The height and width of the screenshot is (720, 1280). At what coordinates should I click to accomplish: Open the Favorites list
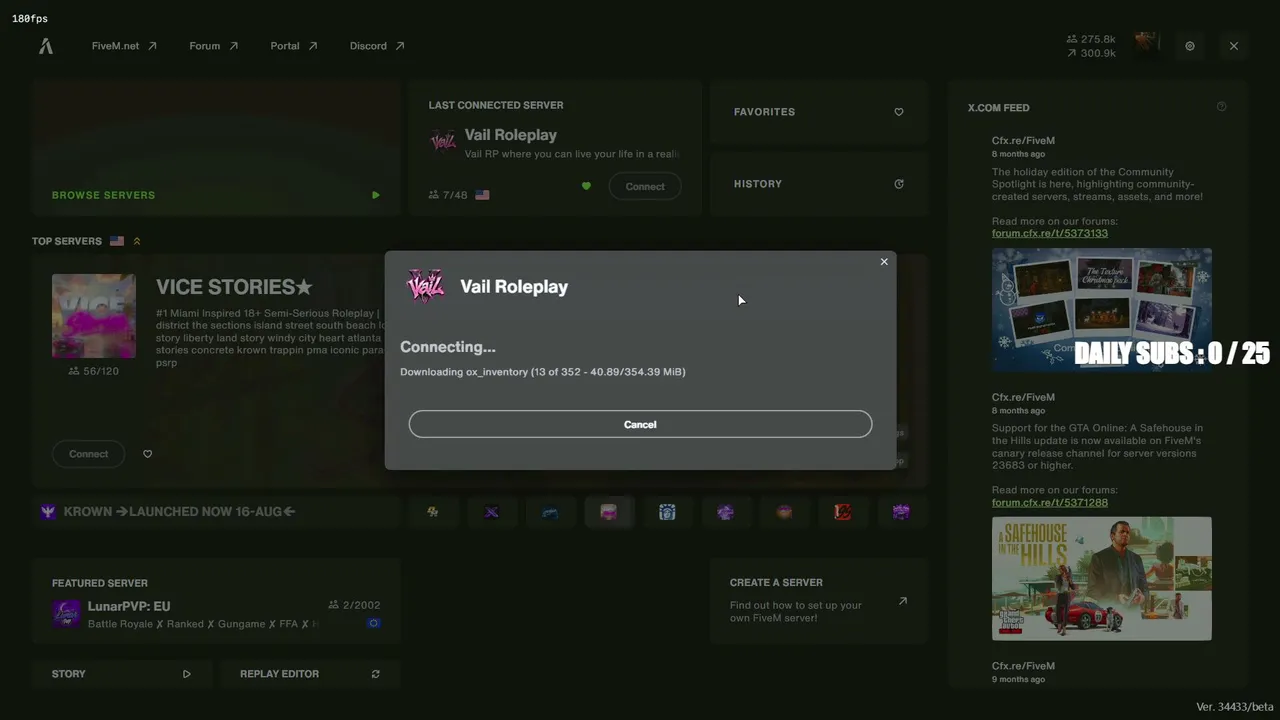point(819,112)
